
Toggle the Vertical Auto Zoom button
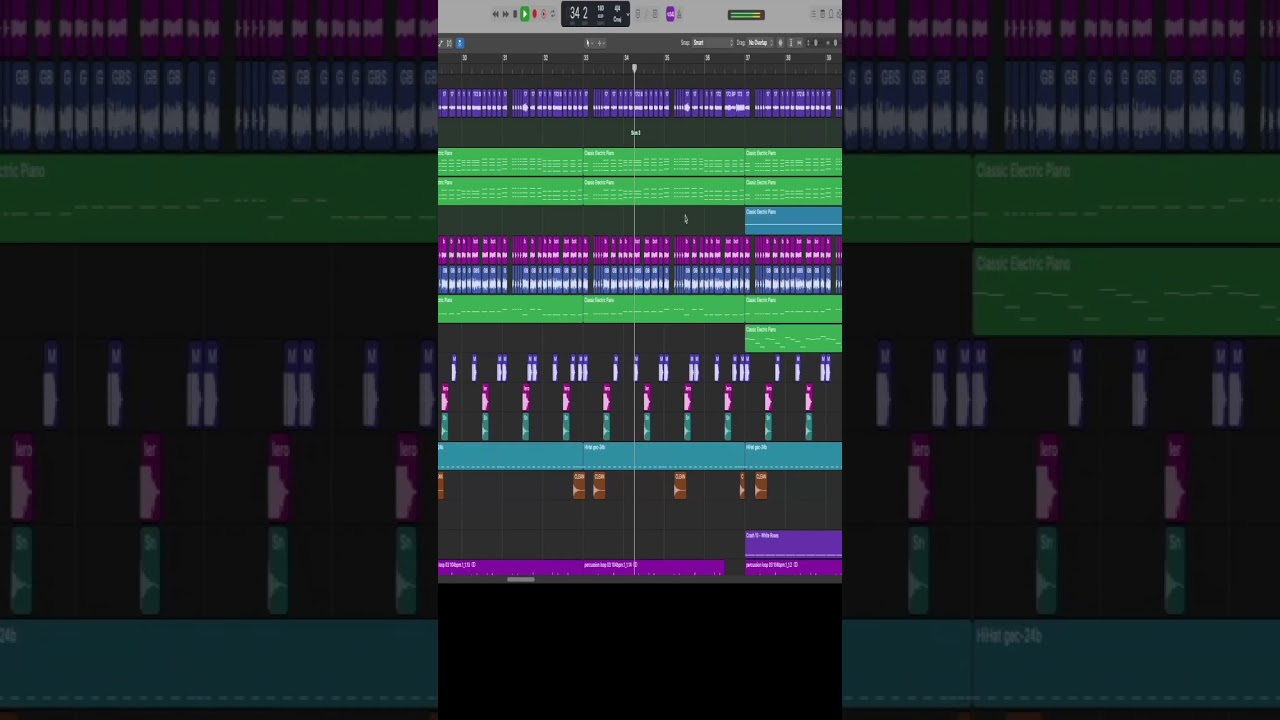791,43
